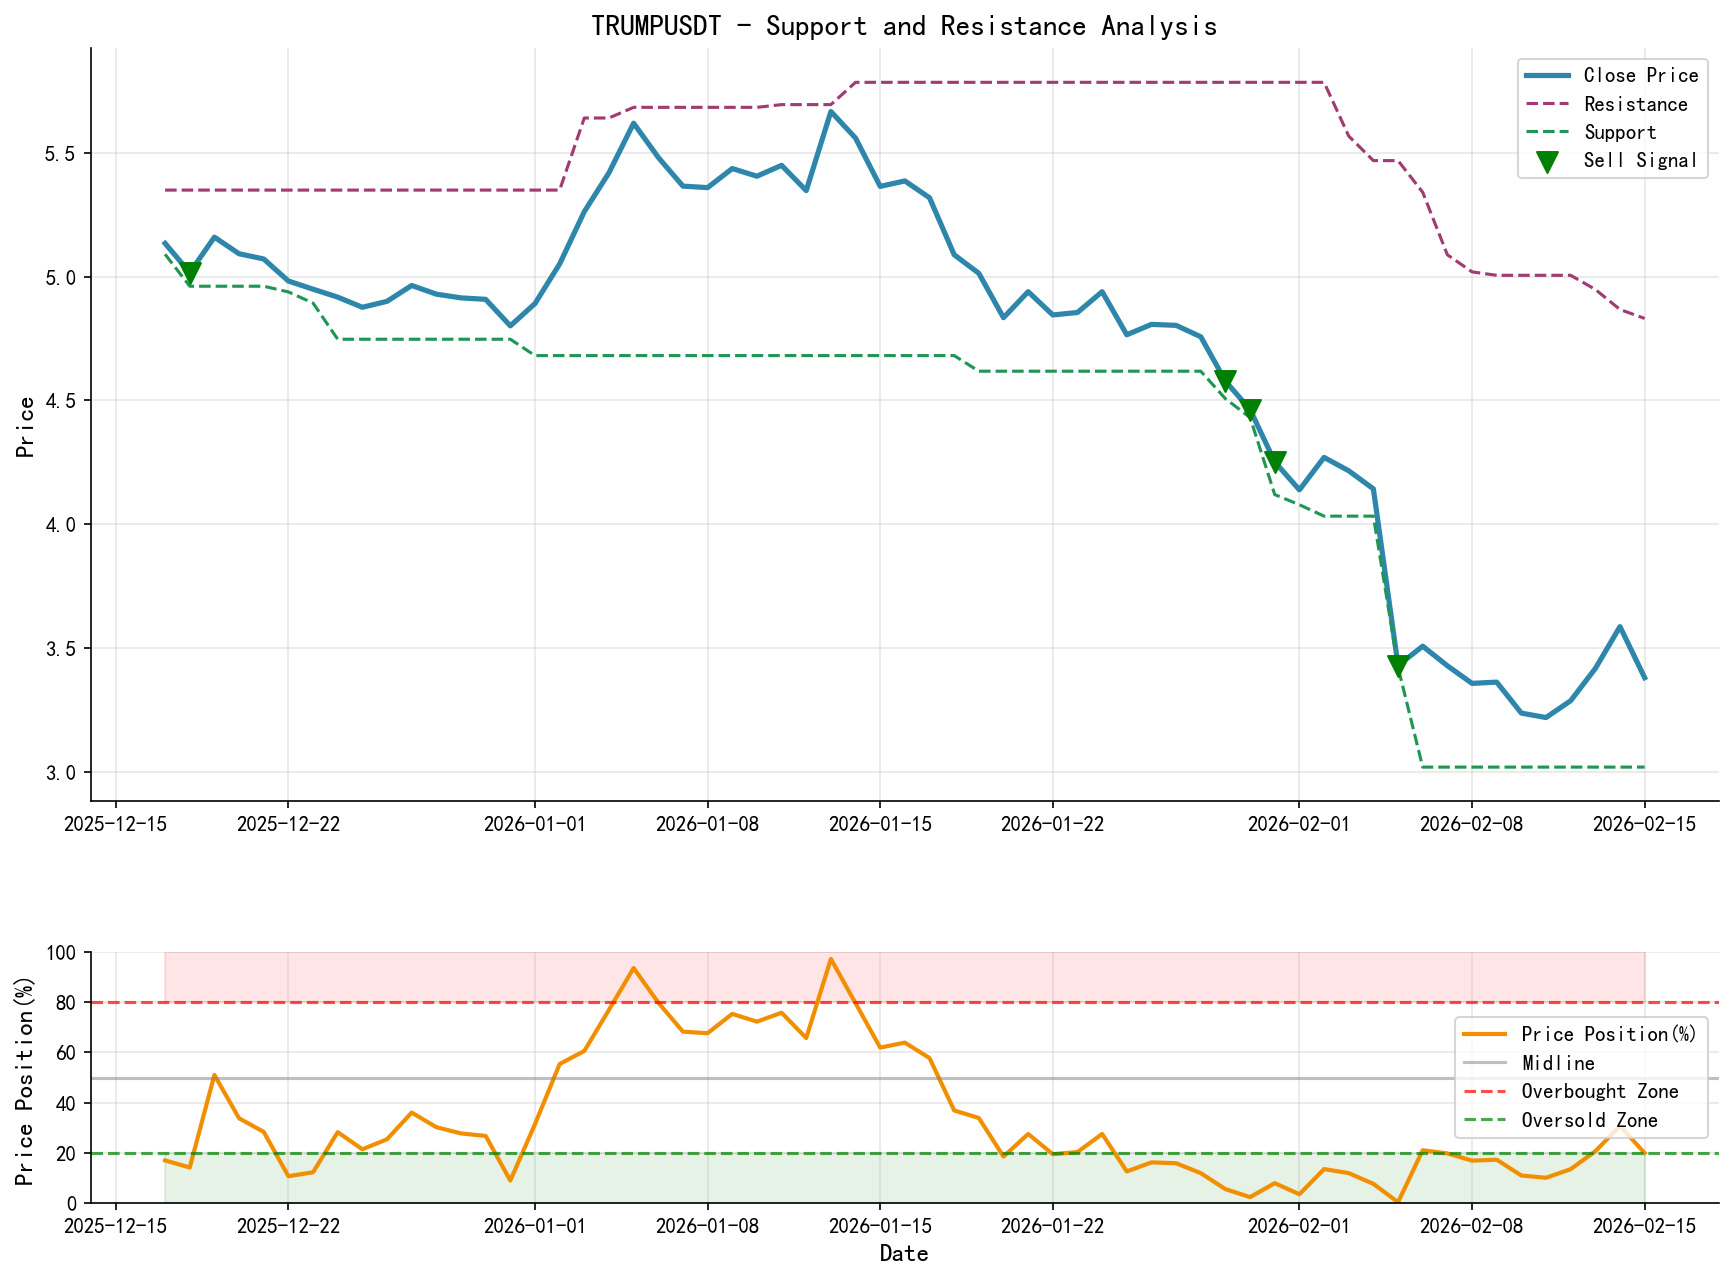The width and height of the screenshot is (1733, 1280).
Task: Click the green sell marker near 2025-12-18
Action: click(x=192, y=272)
